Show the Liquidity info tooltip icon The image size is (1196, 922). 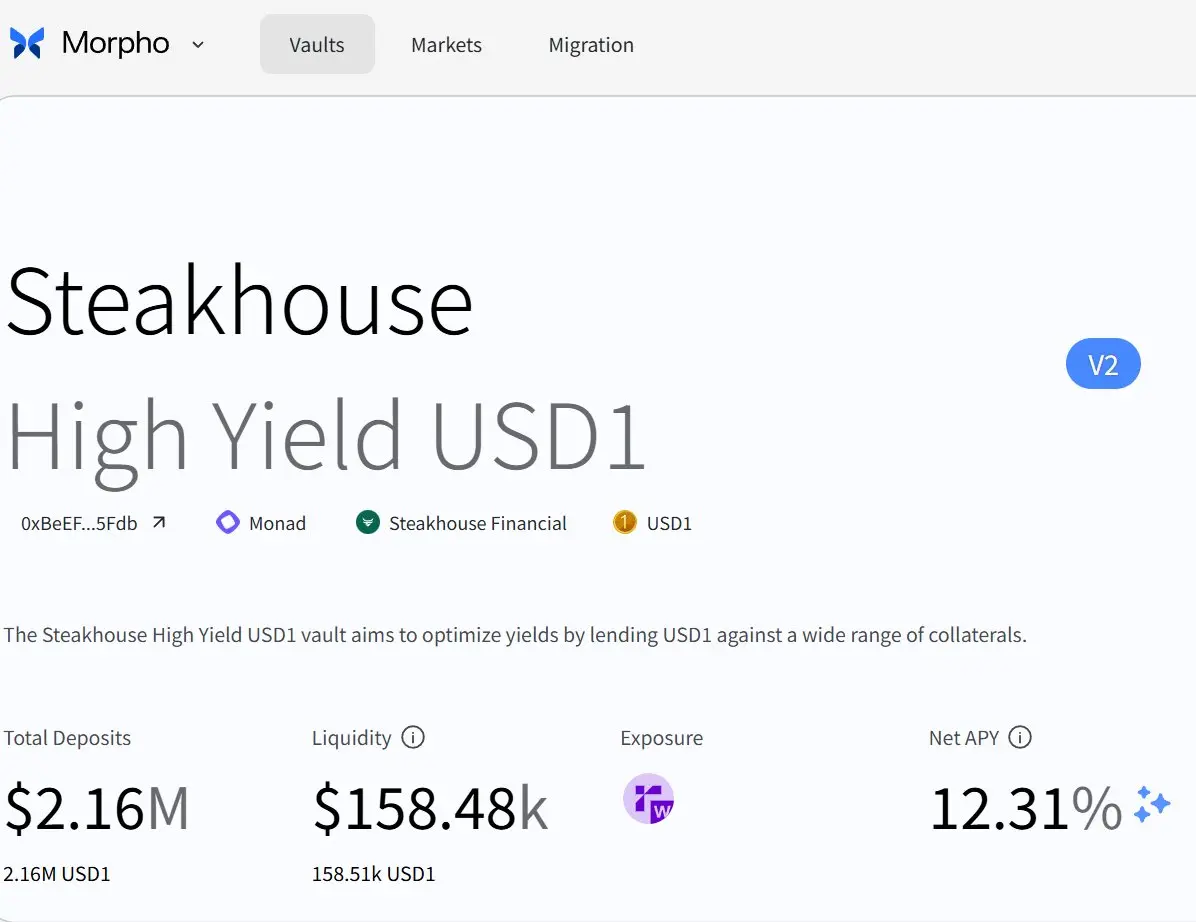click(x=413, y=737)
